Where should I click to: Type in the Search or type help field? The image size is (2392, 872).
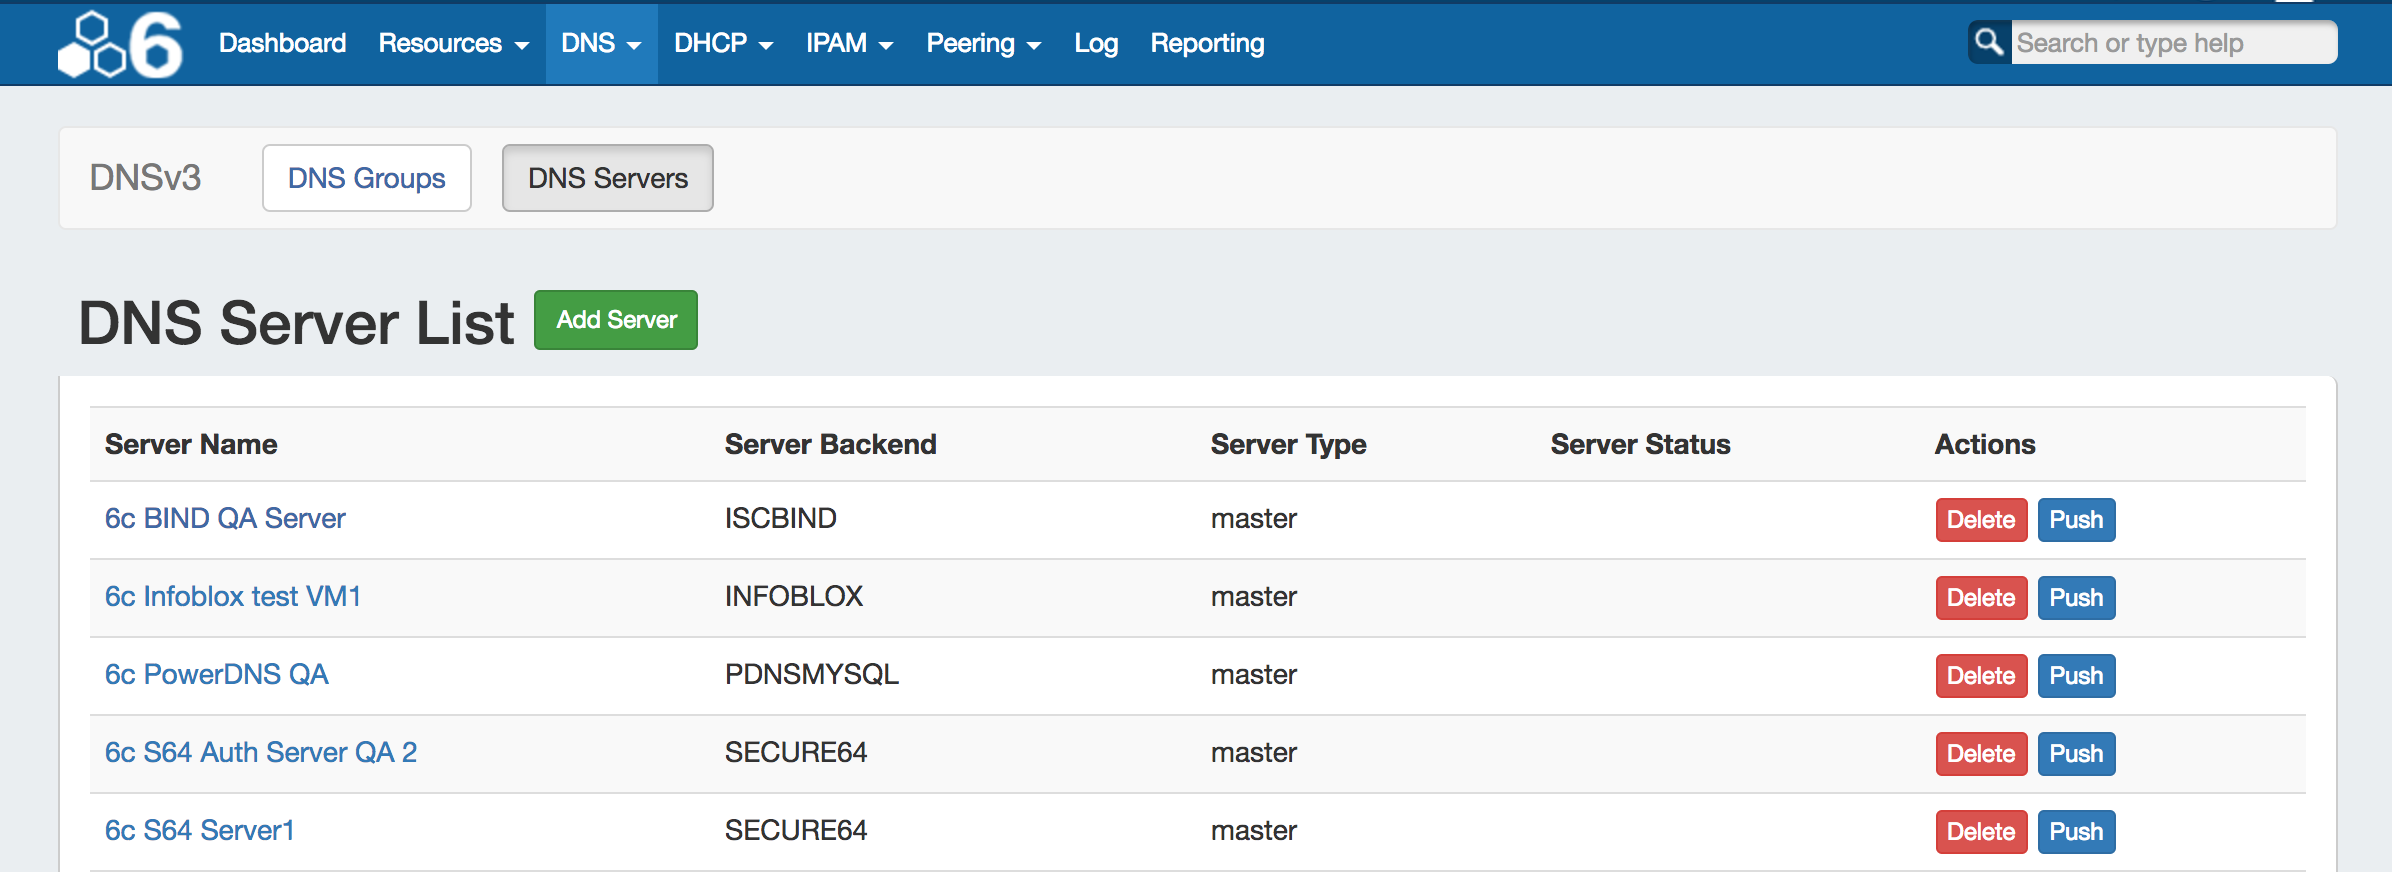pos(2172,43)
